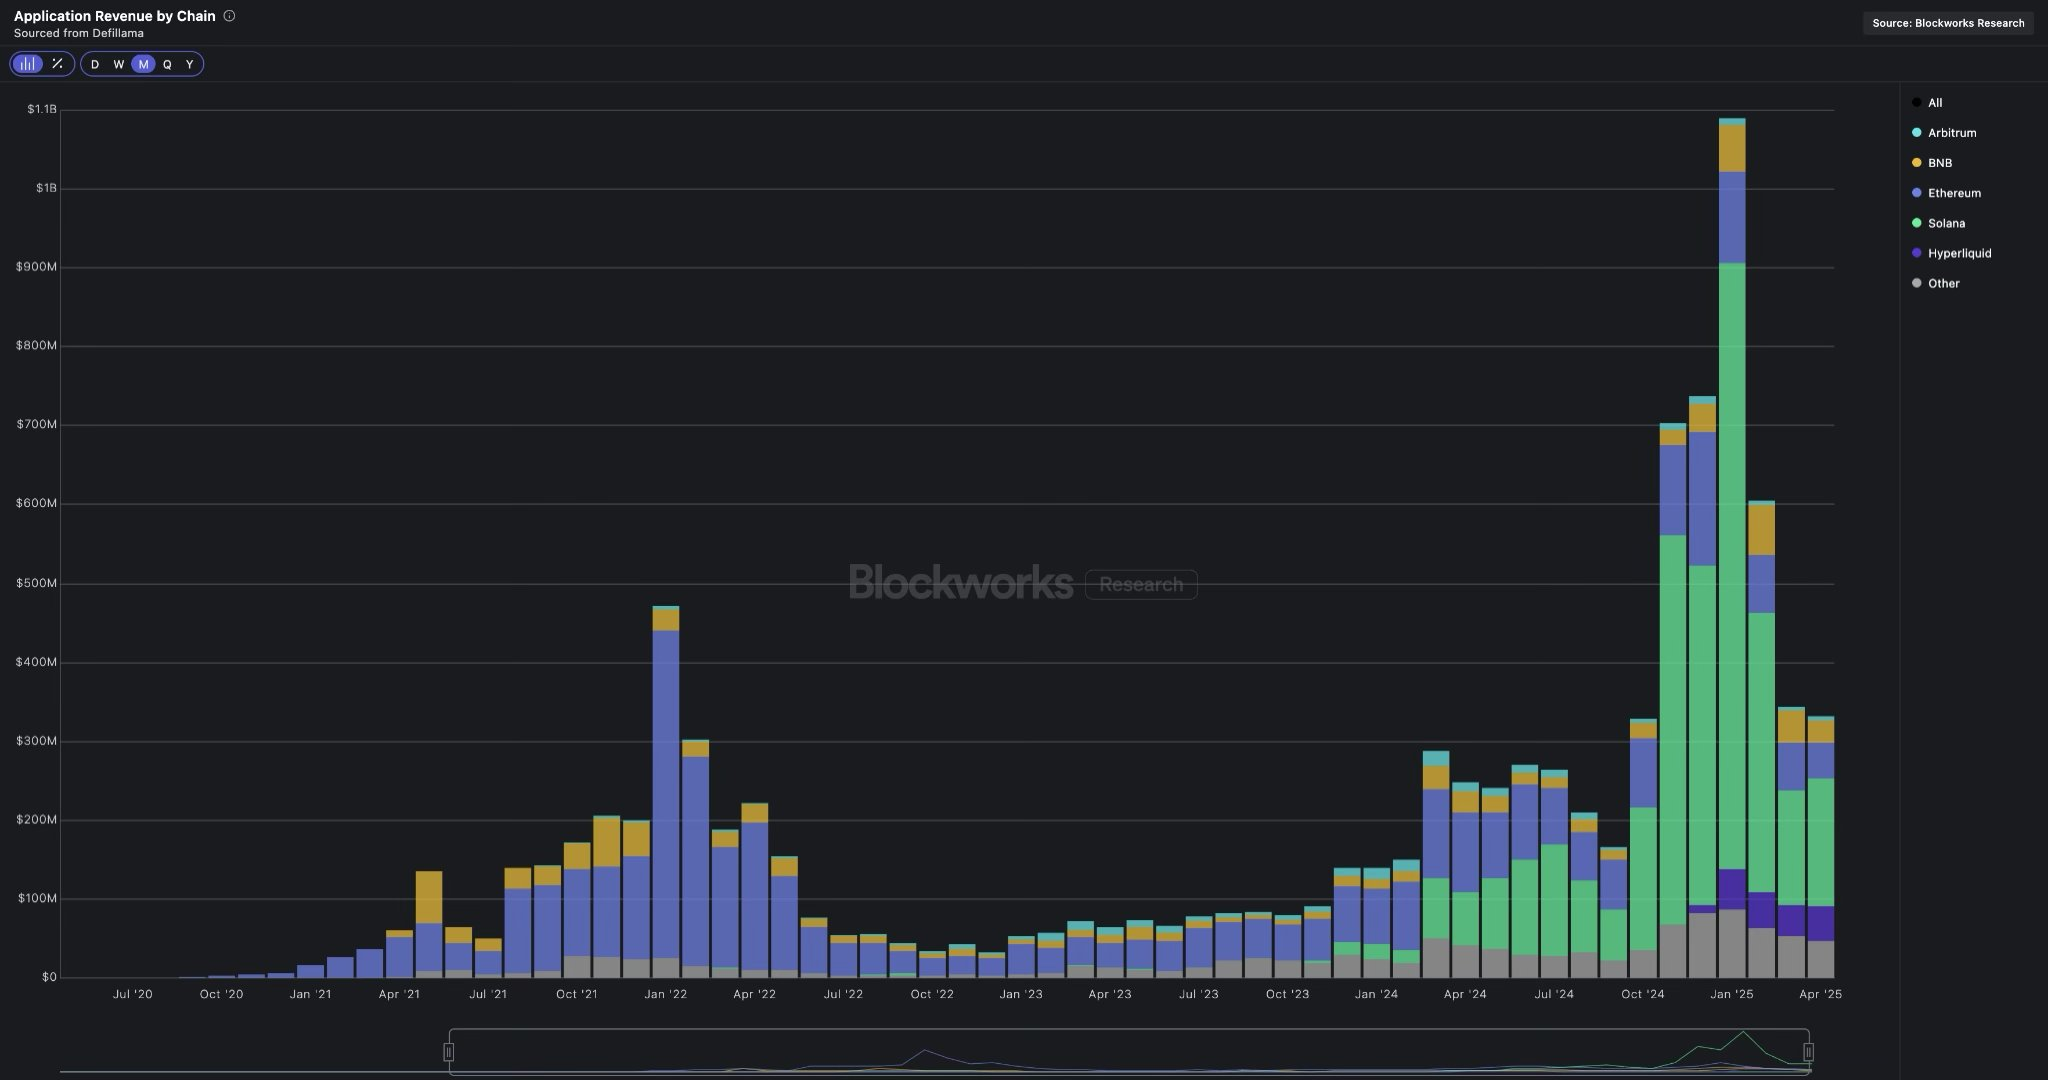
Task: Click the Solana legend color dot
Action: click(x=1916, y=223)
